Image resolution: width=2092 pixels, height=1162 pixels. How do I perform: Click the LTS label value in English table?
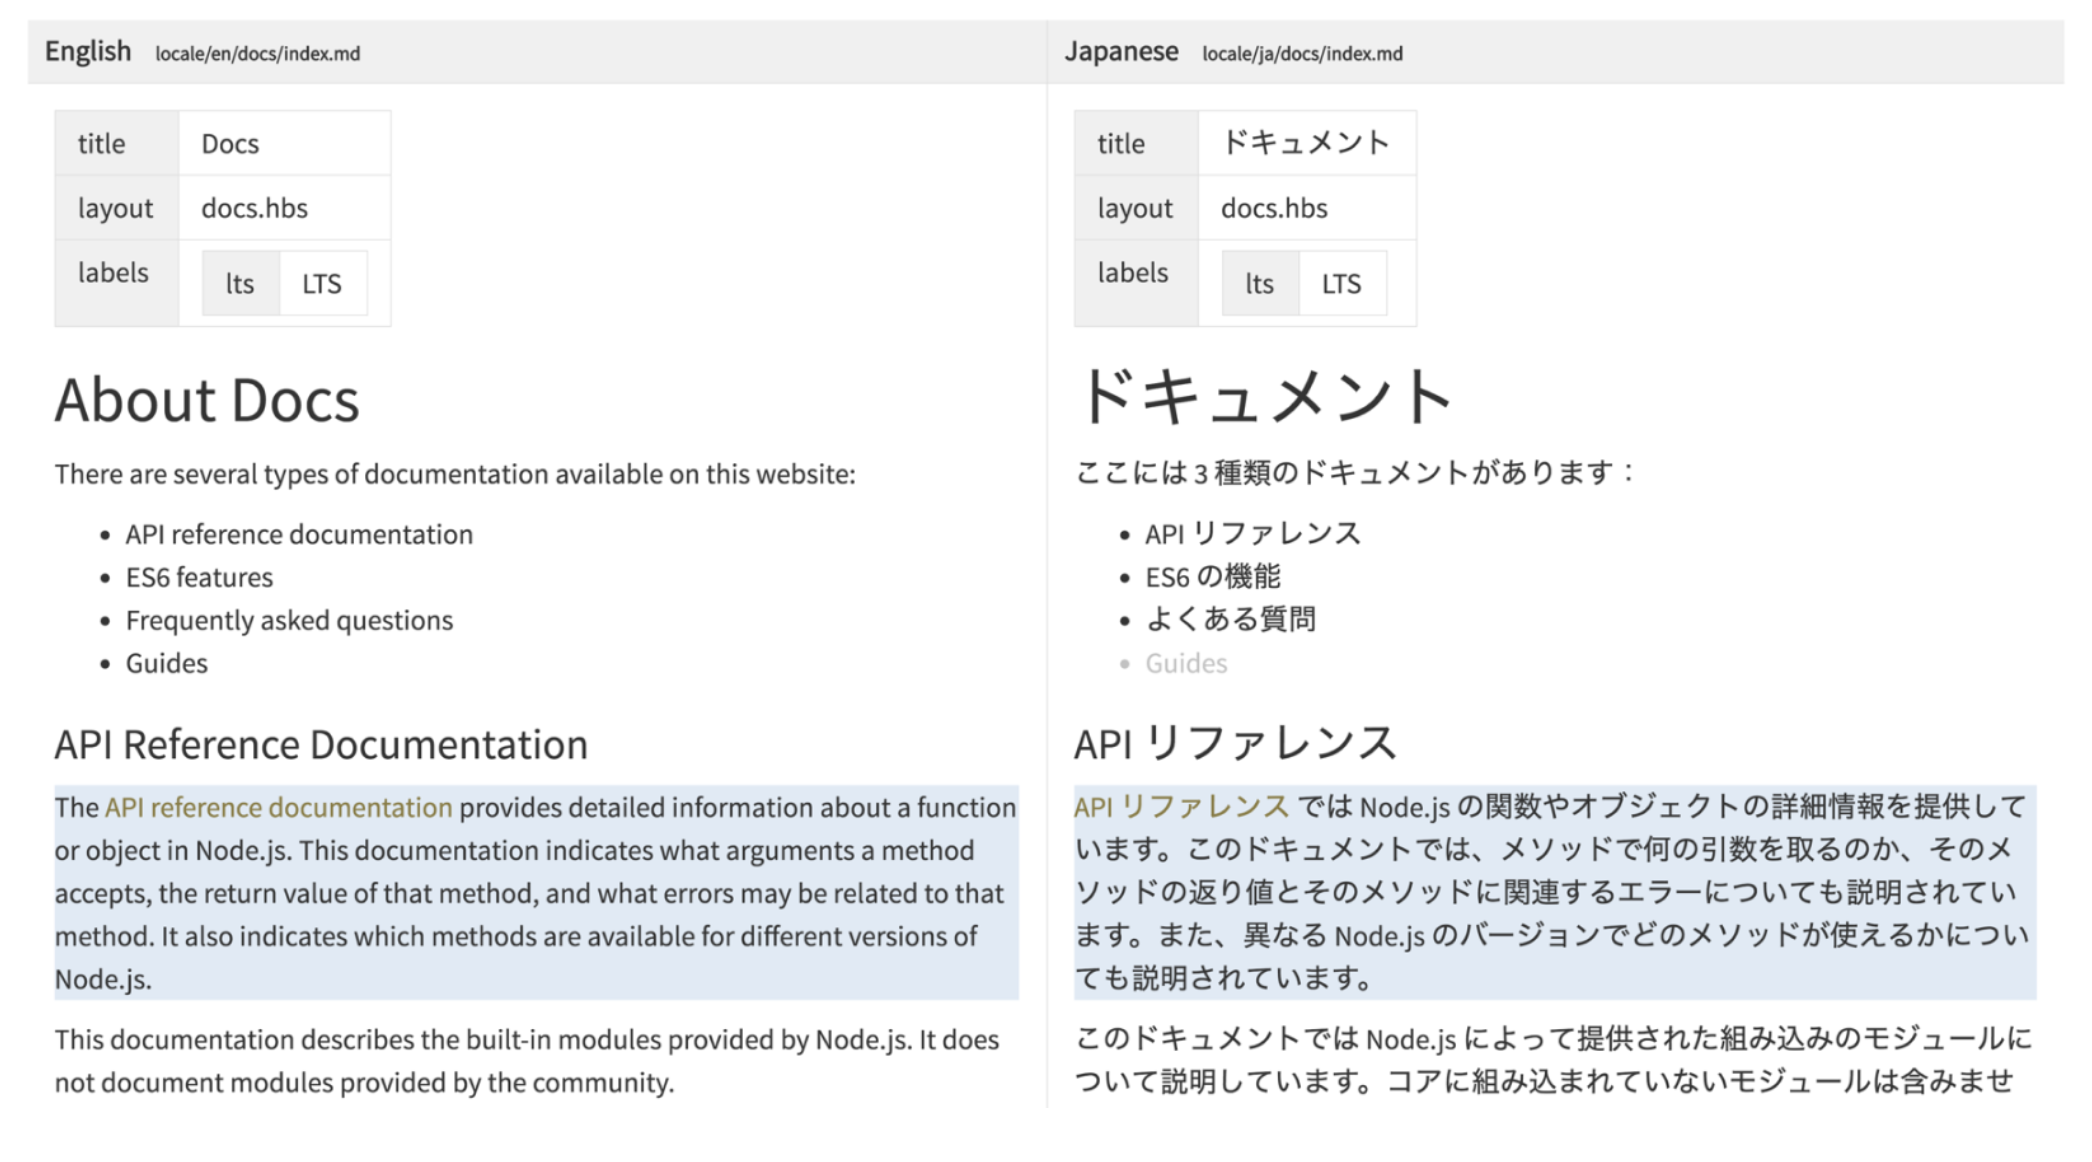point(322,284)
